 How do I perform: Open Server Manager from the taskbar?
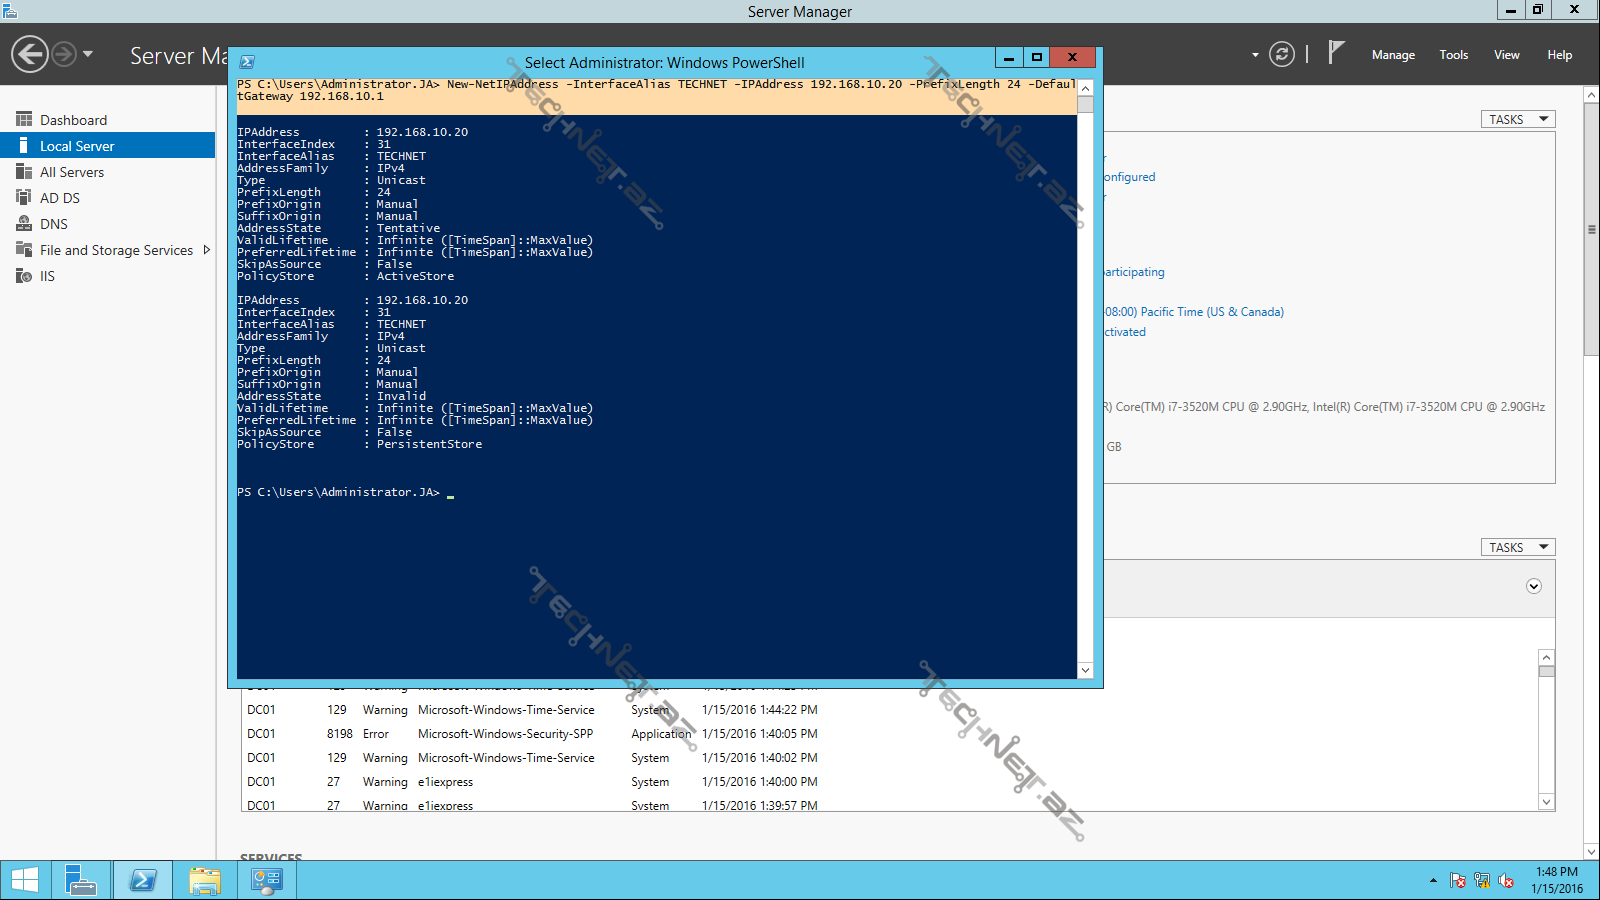(81, 880)
